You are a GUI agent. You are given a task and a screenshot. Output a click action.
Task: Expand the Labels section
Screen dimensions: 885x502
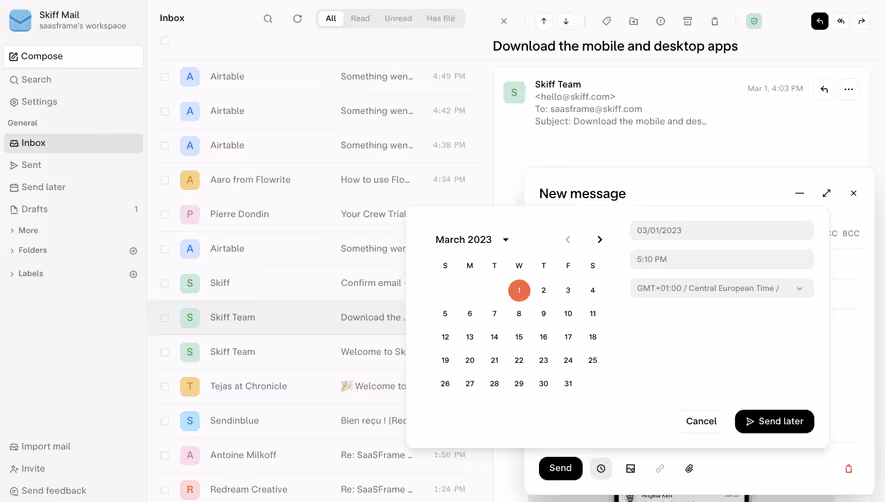[27, 273]
